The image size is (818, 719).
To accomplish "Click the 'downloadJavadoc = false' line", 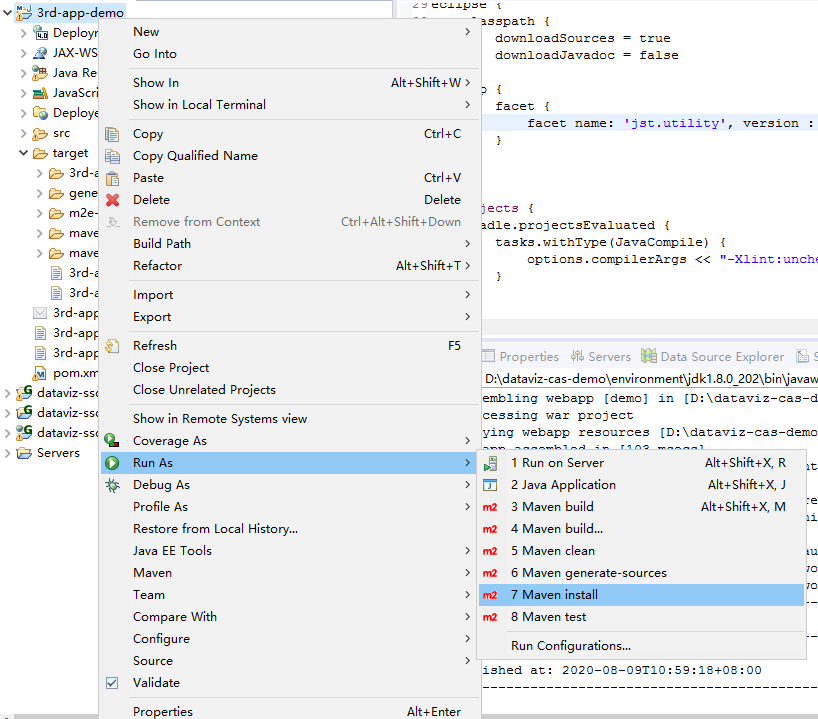I will (587, 55).
